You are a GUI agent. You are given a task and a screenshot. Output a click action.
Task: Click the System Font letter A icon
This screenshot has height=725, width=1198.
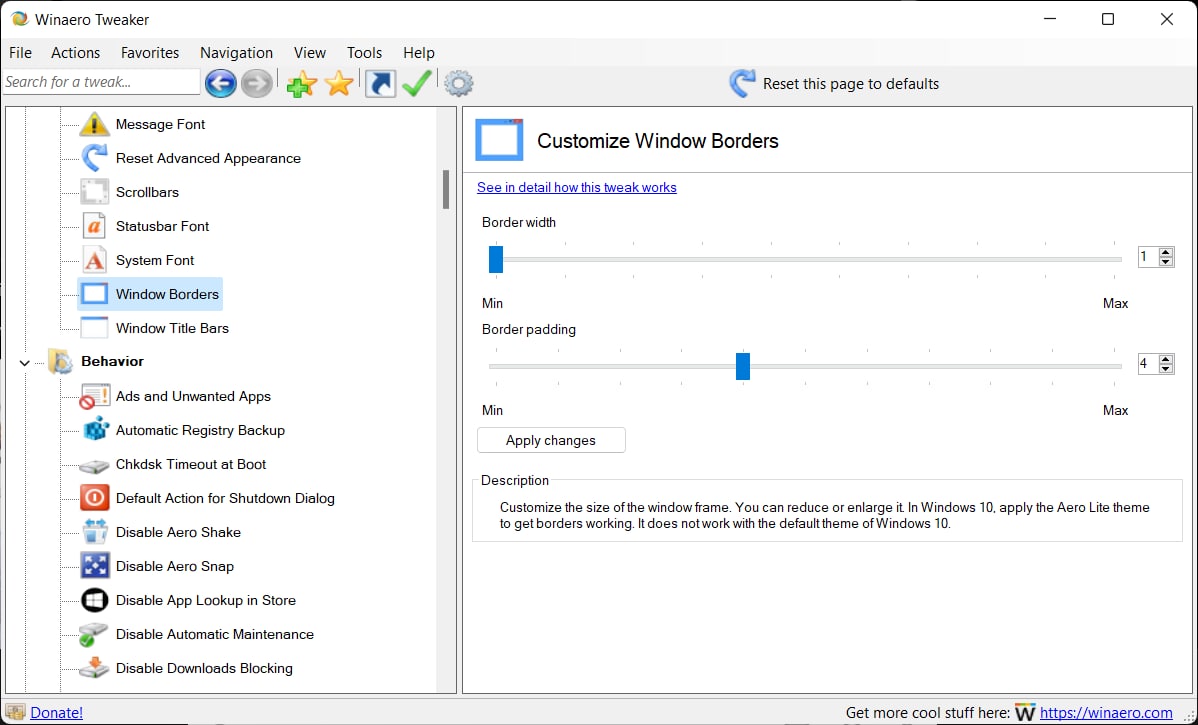95,260
